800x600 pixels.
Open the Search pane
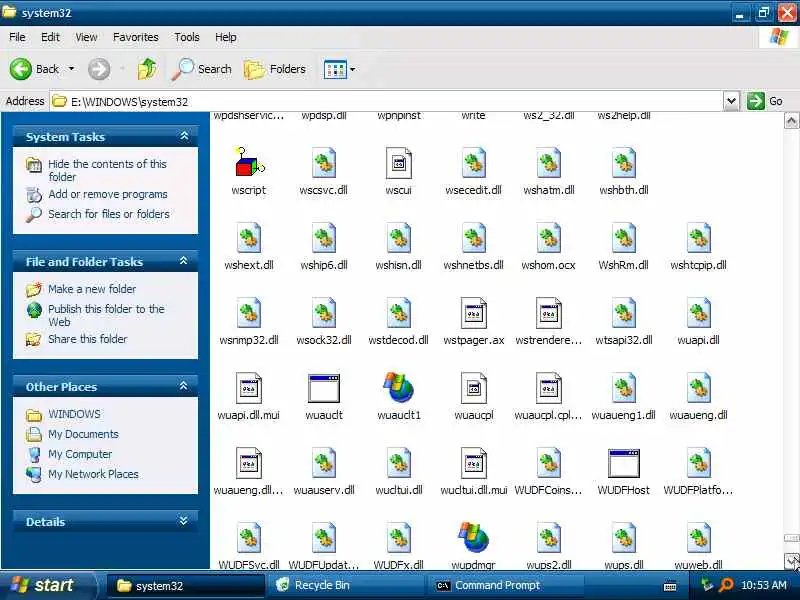point(202,69)
